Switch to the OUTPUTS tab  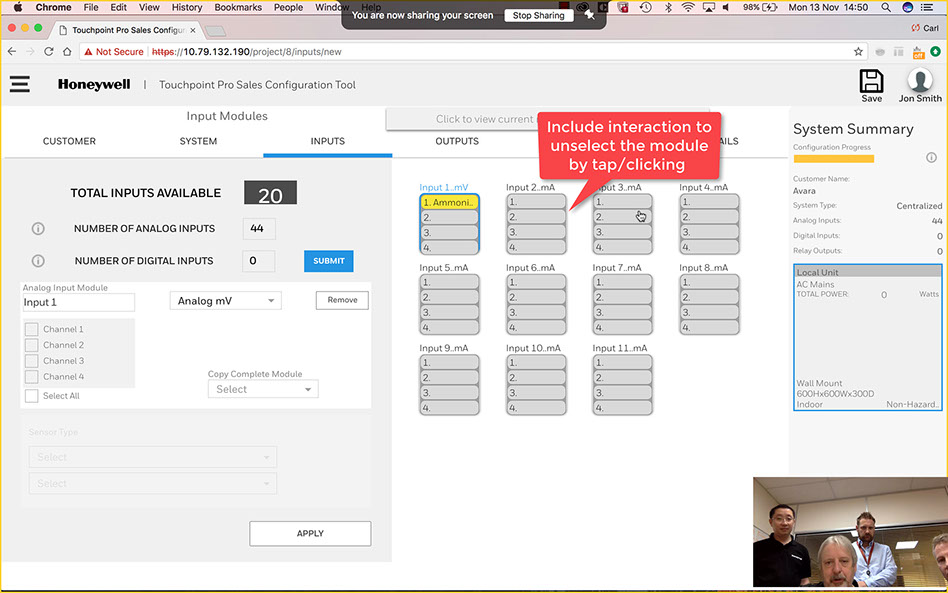pos(457,141)
